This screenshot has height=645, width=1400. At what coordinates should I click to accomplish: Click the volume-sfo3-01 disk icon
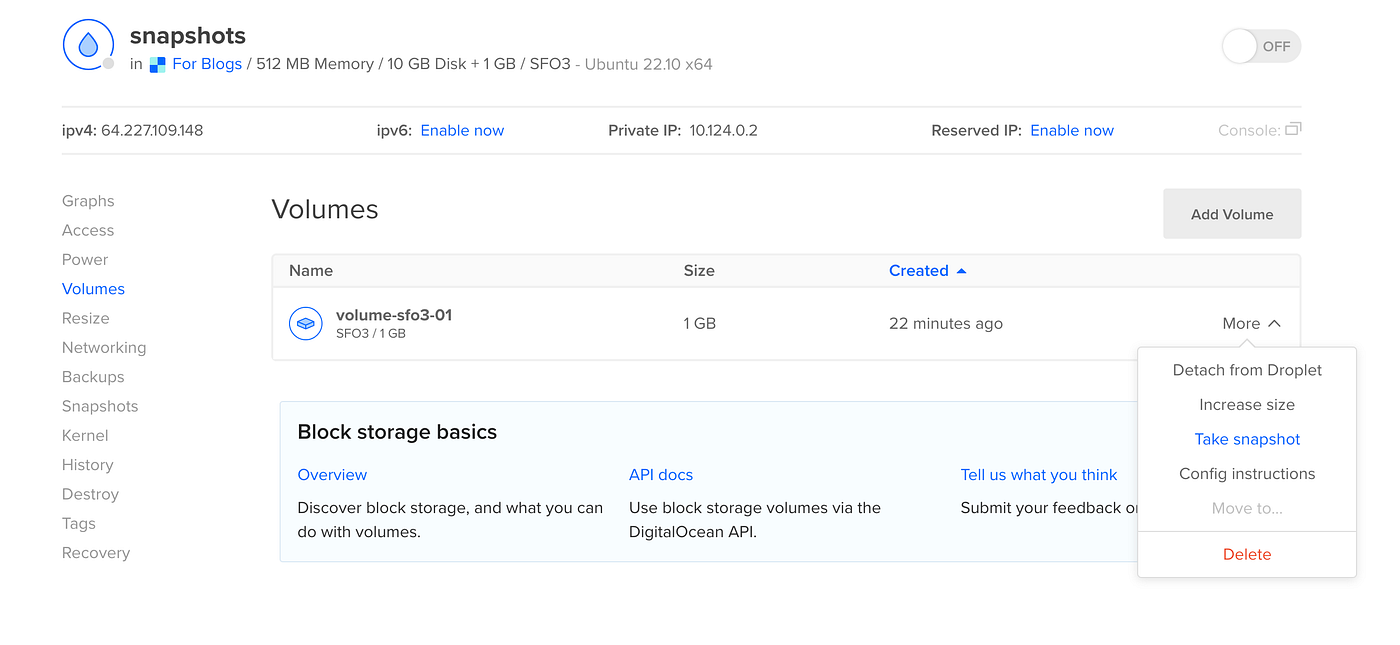click(305, 324)
